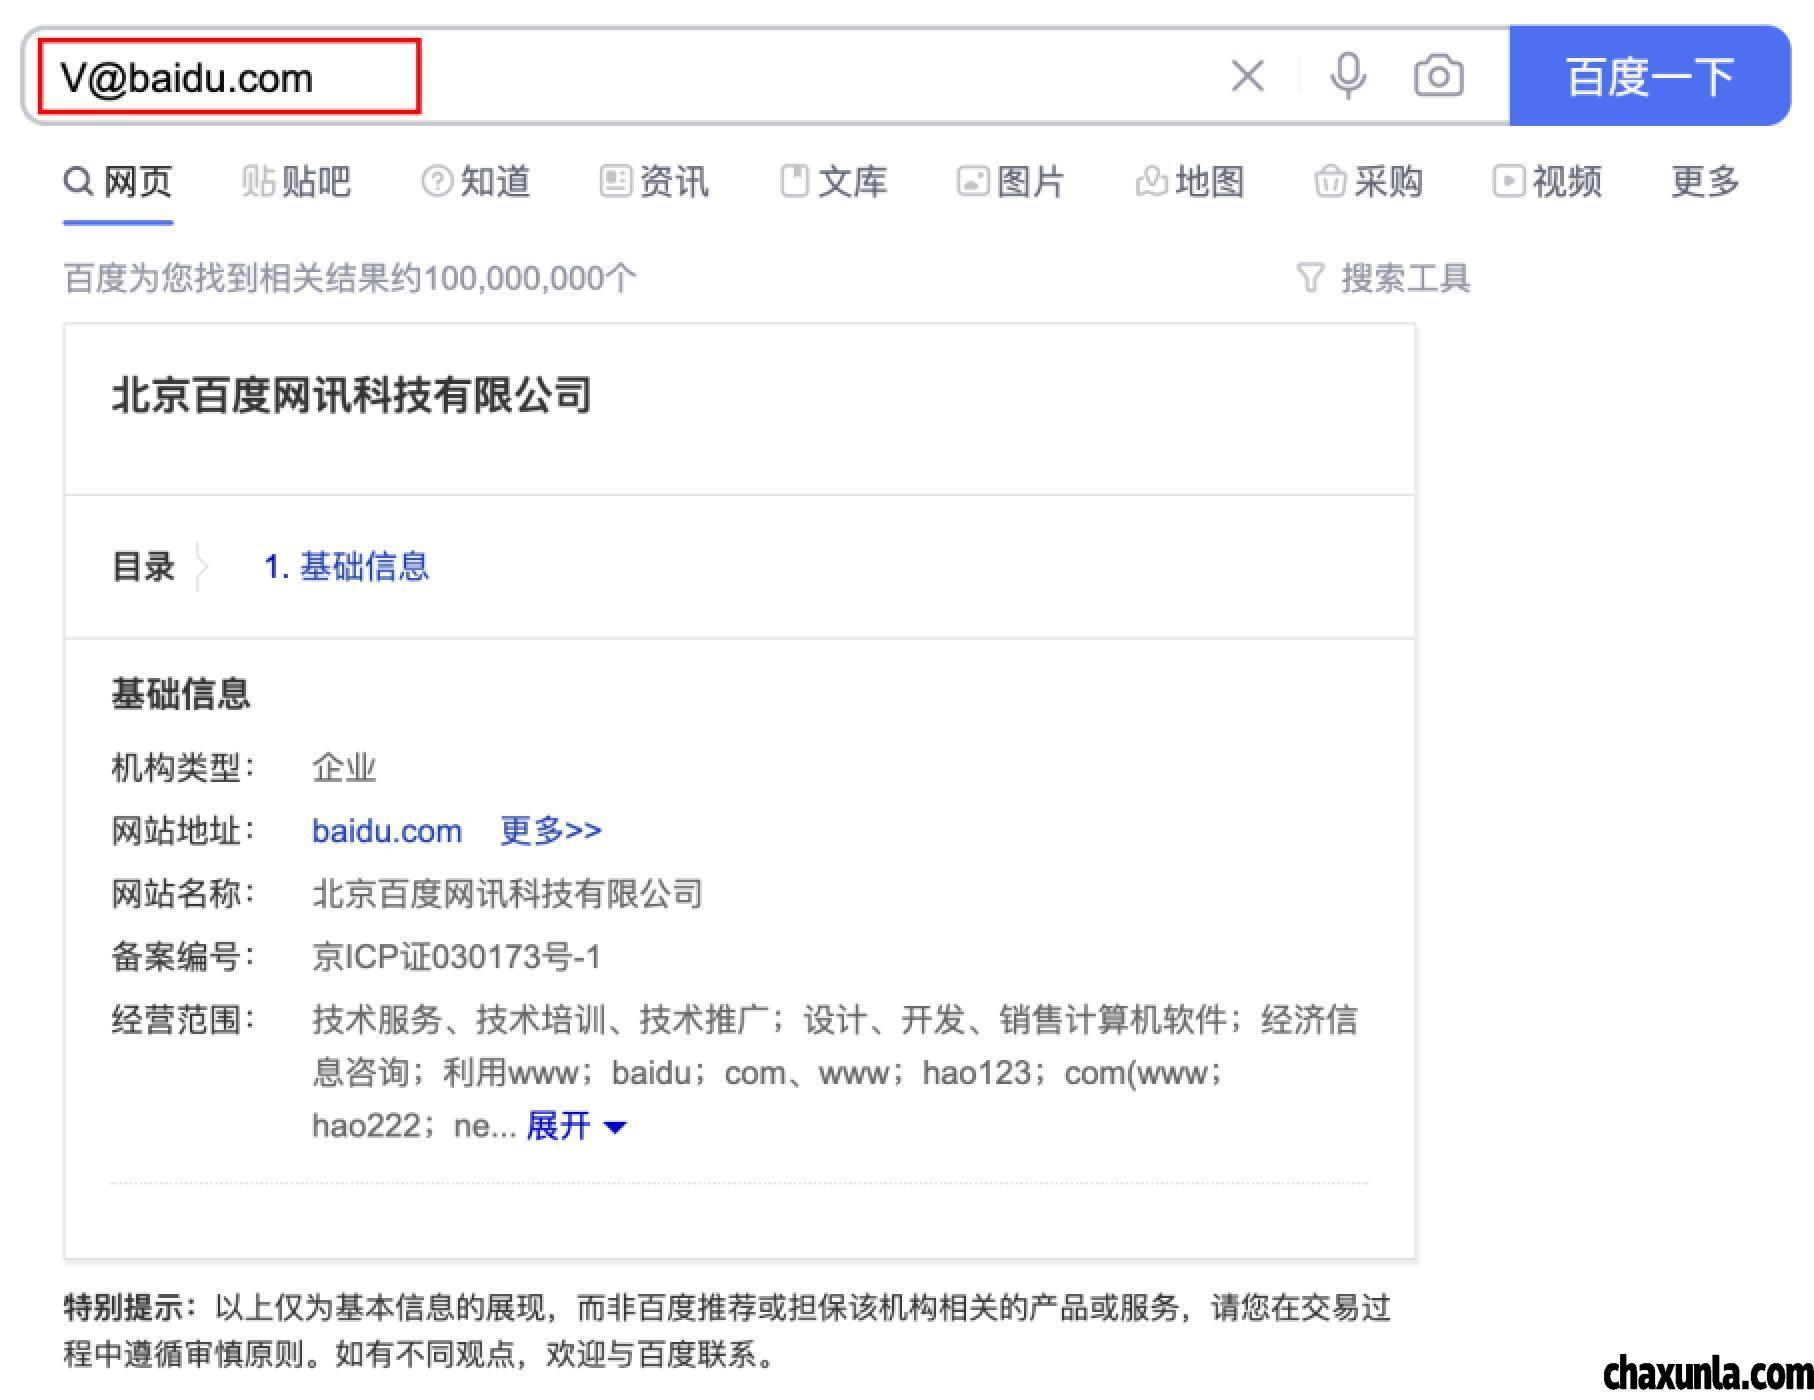Open the baidu.com website link
Image resolution: width=1814 pixels, height=1400 pixels.
[386, 830]
